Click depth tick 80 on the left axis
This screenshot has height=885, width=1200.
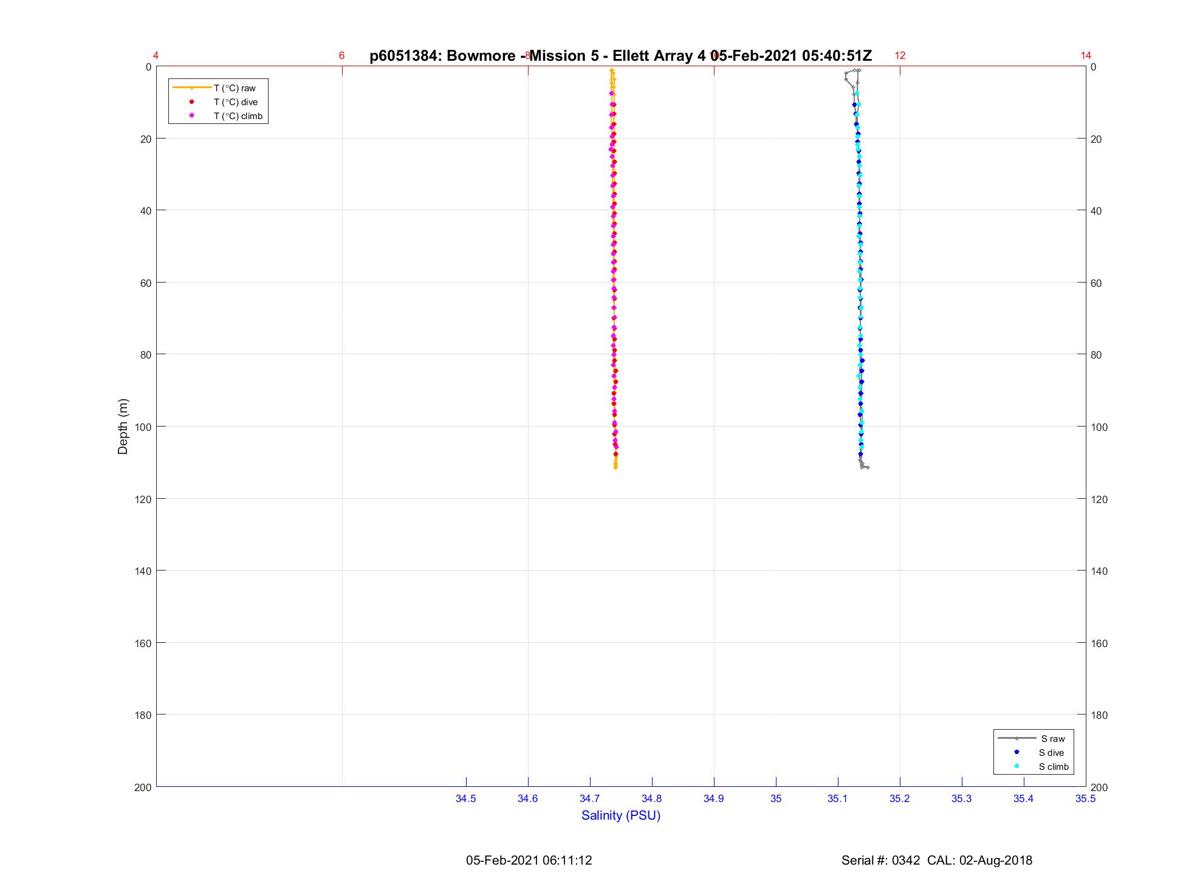coord(145,355)
